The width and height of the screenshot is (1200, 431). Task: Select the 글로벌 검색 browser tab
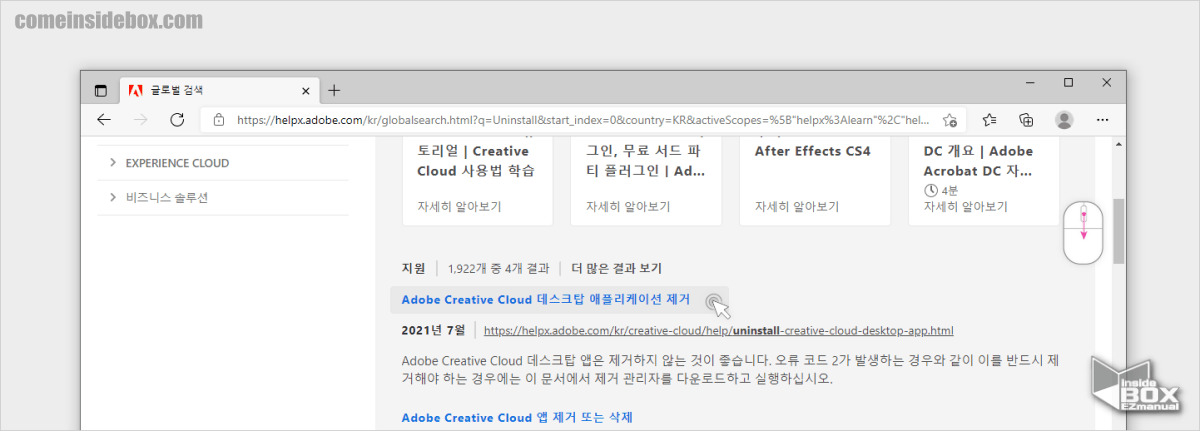(x=218, y=90)
